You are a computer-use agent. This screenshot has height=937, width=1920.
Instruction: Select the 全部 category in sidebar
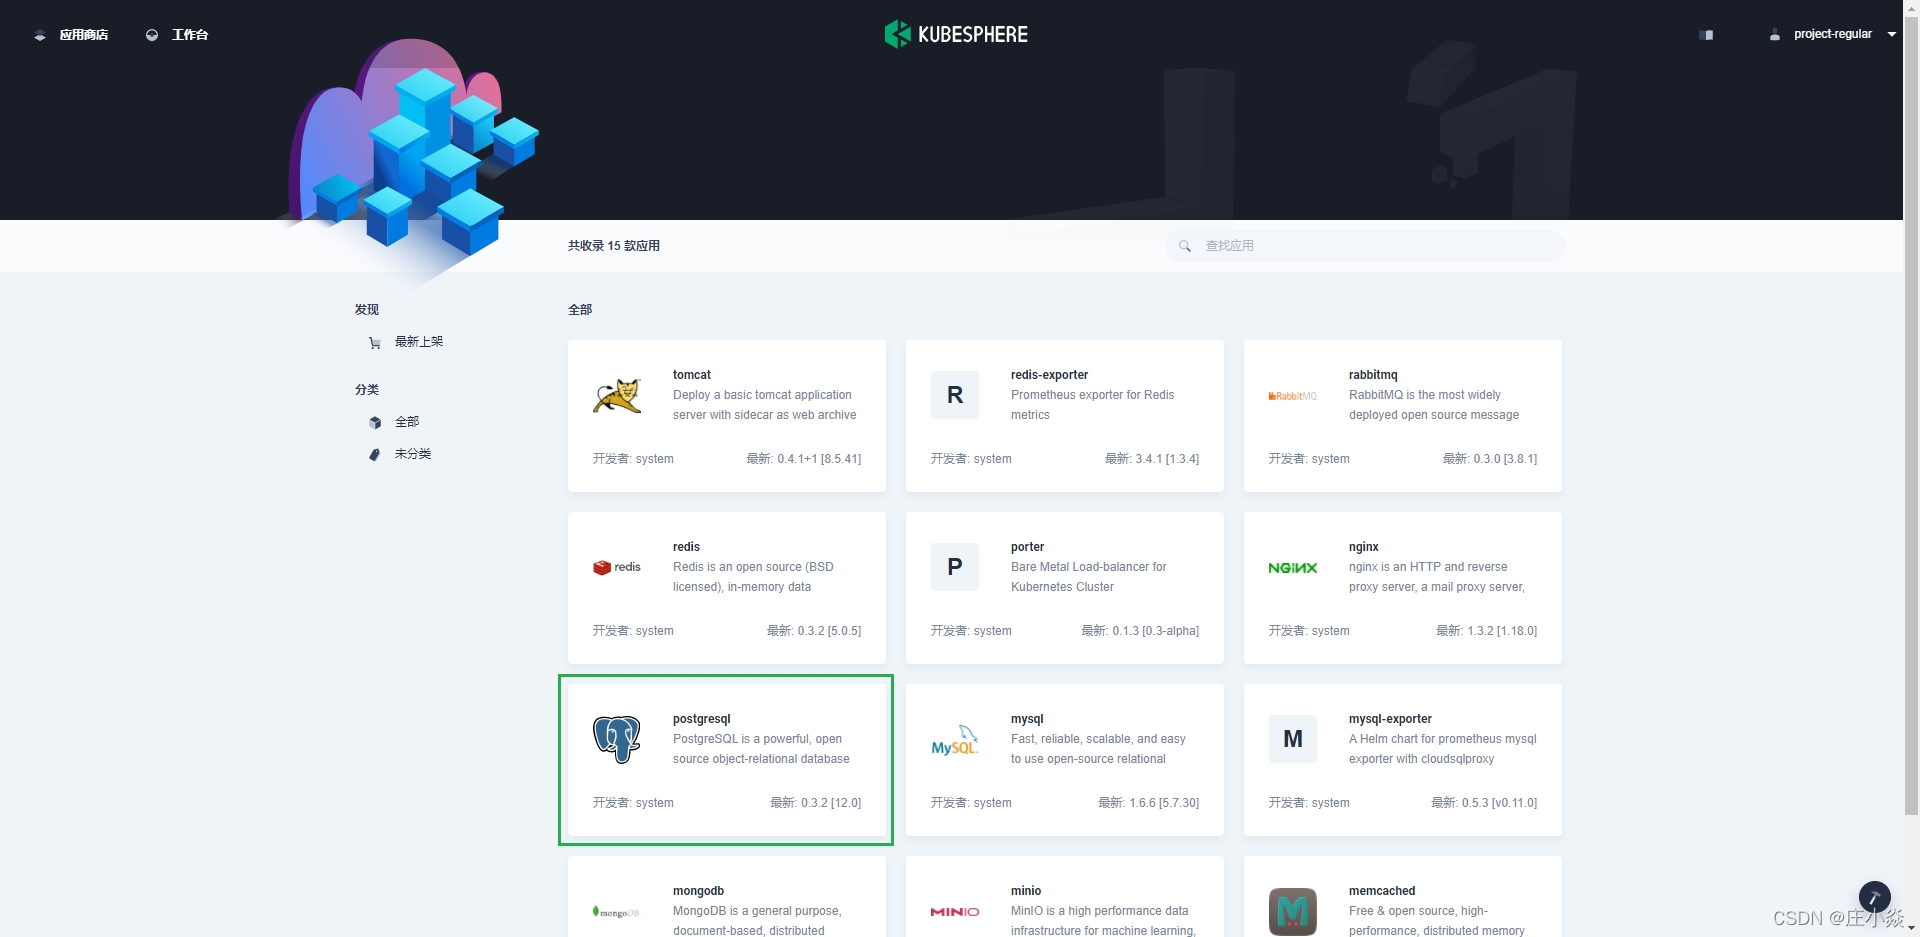click(407, 422)
